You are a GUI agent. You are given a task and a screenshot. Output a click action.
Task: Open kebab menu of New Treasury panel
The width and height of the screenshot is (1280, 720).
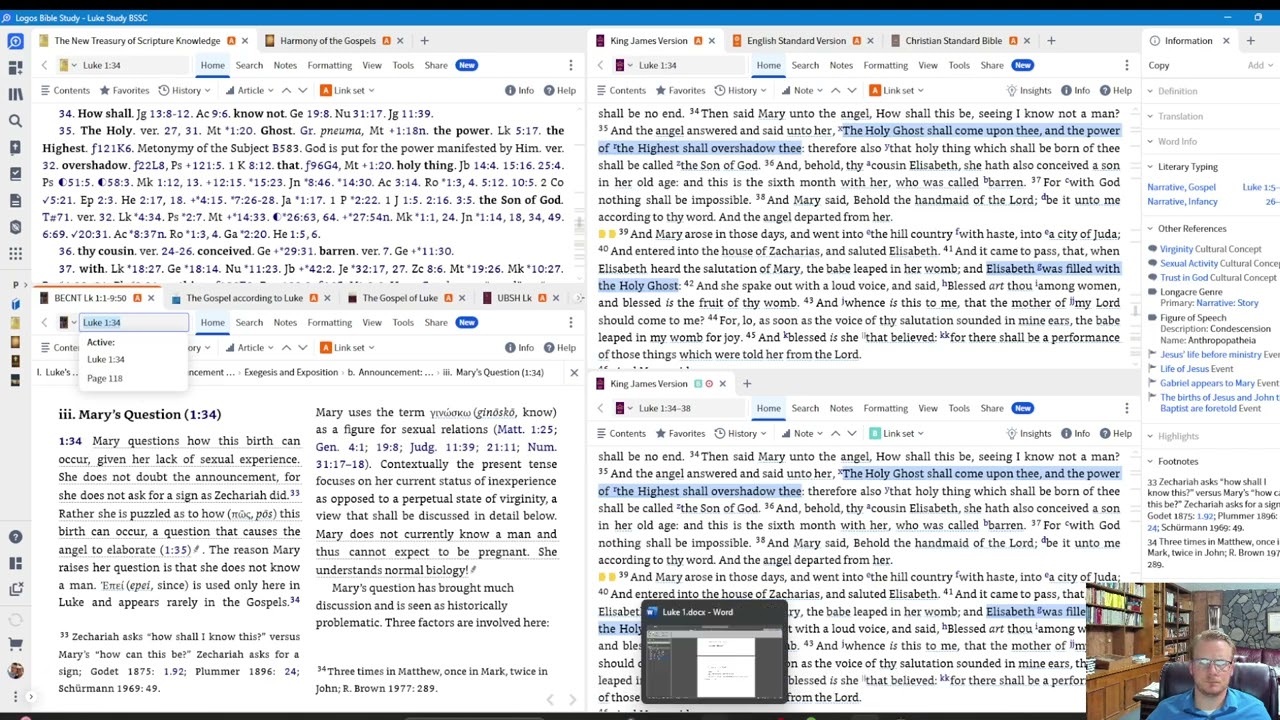click(571, 65)
